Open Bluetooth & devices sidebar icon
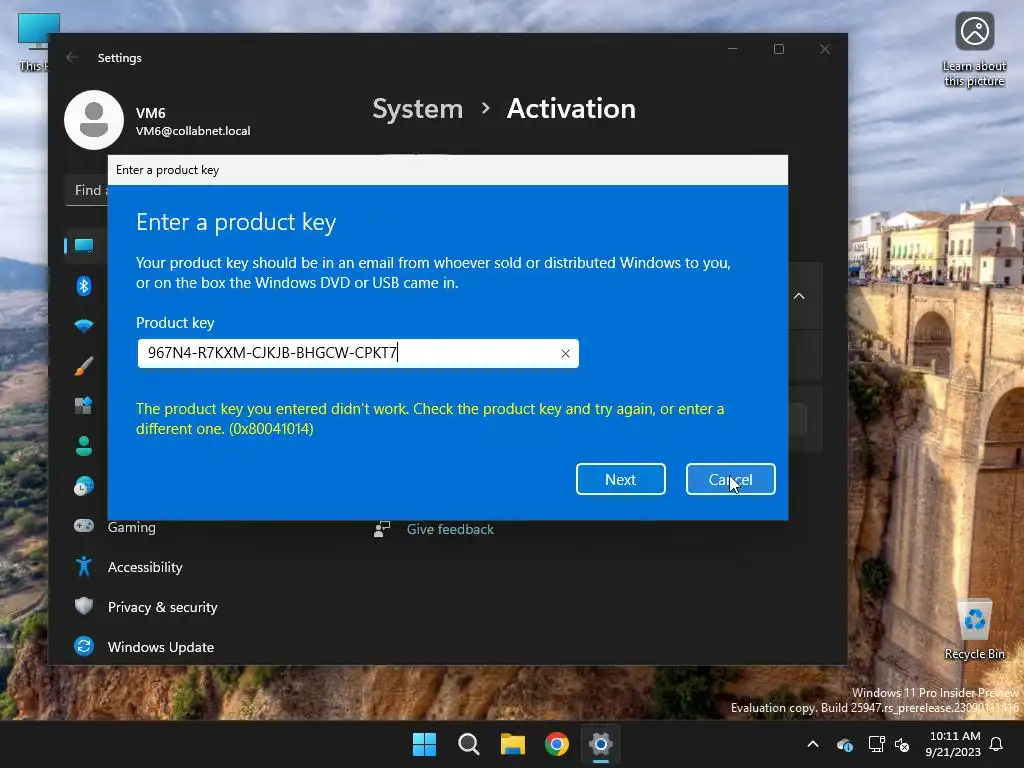1024x768 pixels. (84, 285)
